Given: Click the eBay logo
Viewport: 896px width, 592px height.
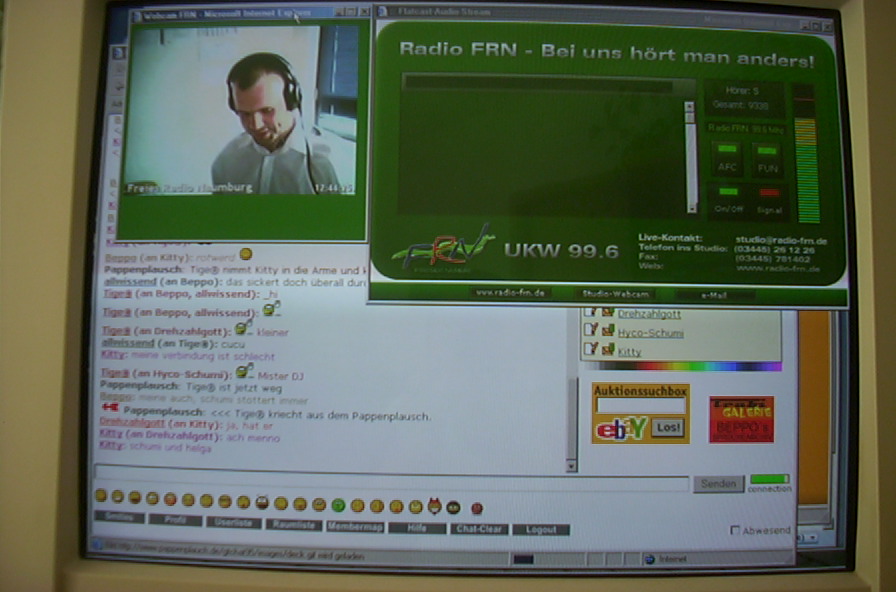Looking at the screenshot, I should (x=621, y=429).
